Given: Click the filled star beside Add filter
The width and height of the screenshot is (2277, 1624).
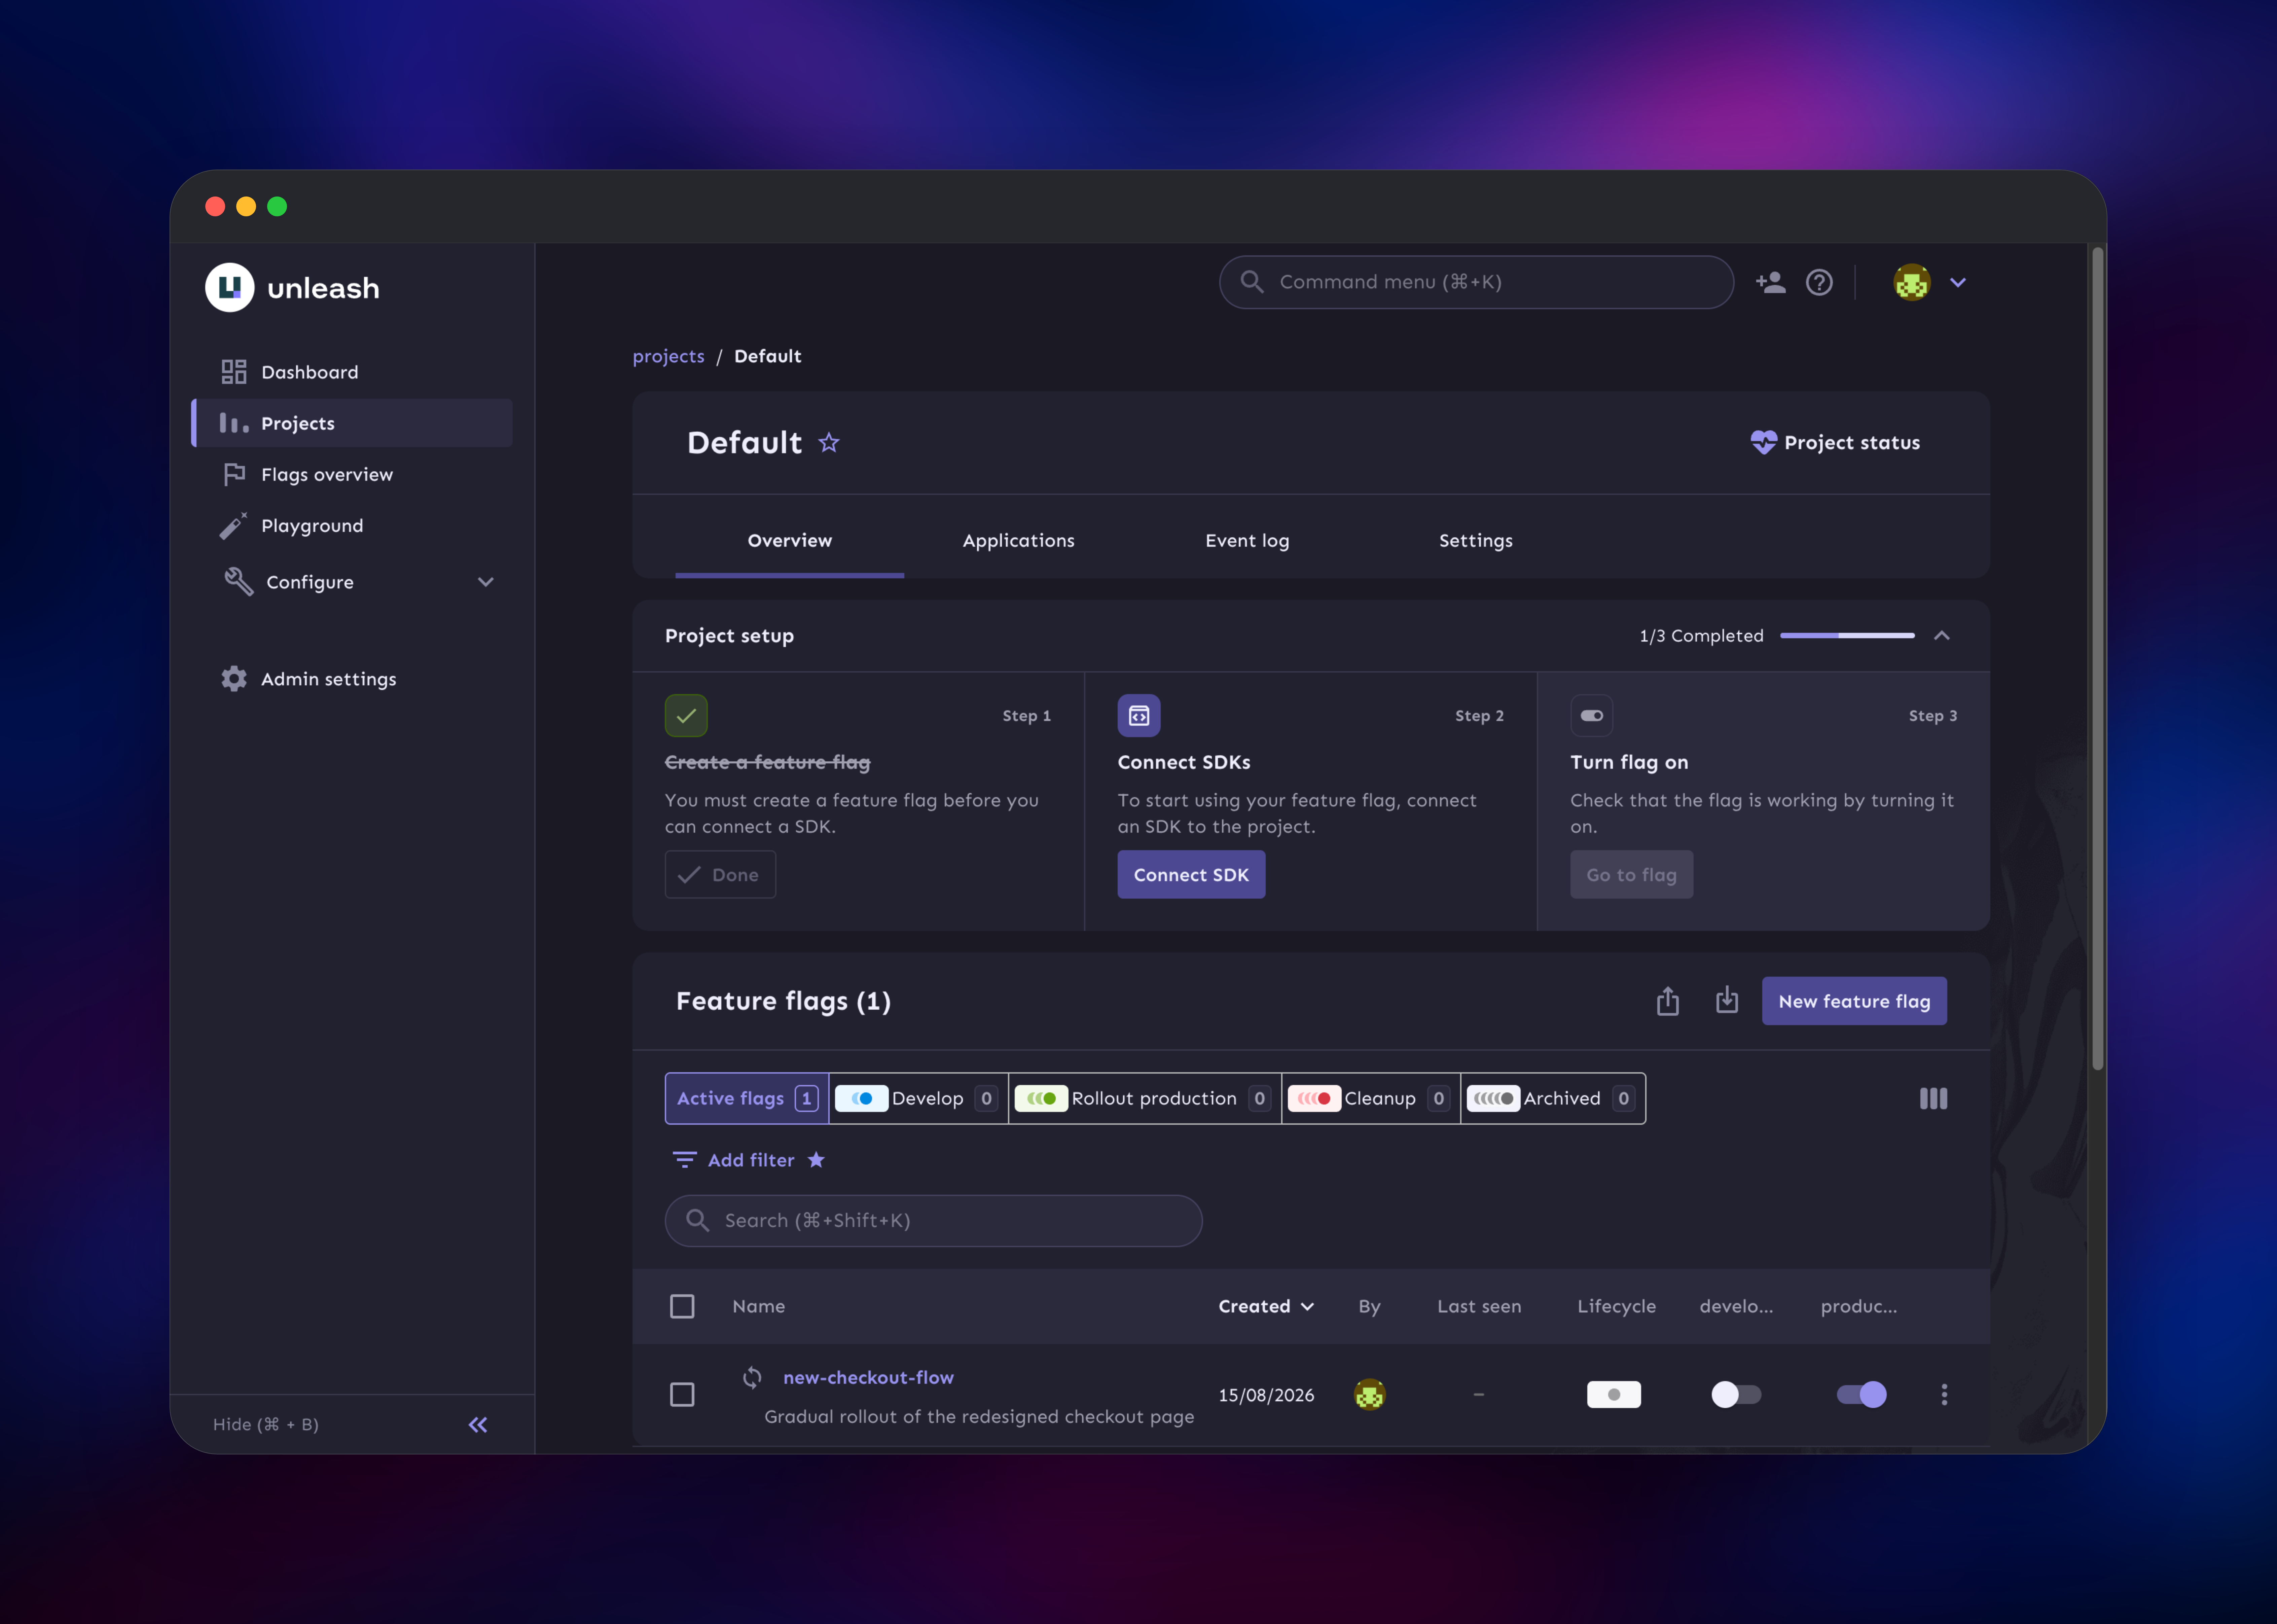Looking at the screenshot, I should (816, 1160).
